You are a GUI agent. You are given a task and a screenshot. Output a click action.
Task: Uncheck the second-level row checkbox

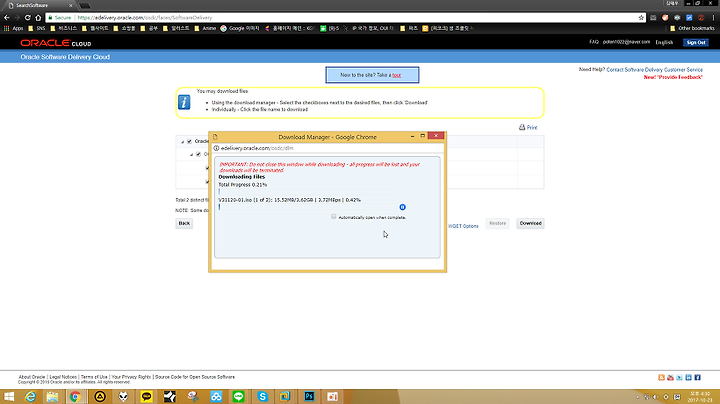click(198, 154)
